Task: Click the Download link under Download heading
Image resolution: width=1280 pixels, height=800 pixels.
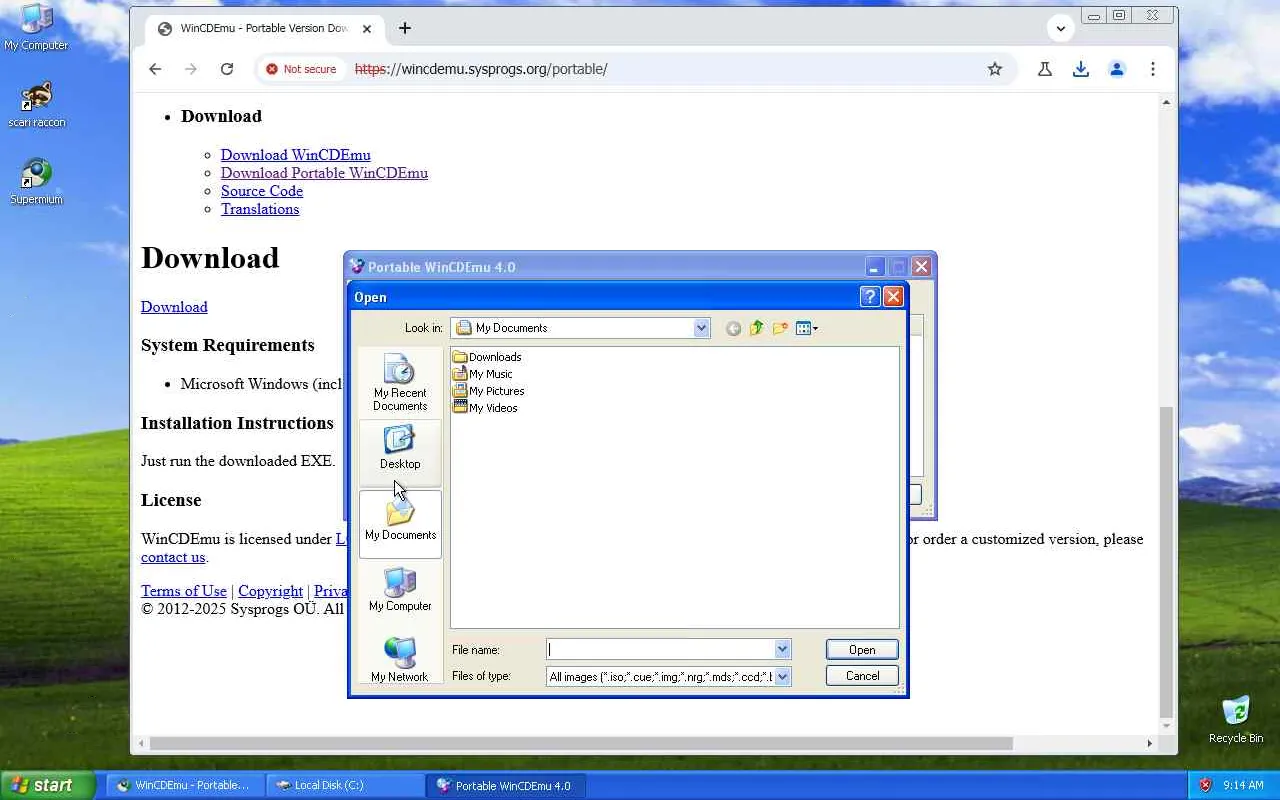Action: [174, 307]
